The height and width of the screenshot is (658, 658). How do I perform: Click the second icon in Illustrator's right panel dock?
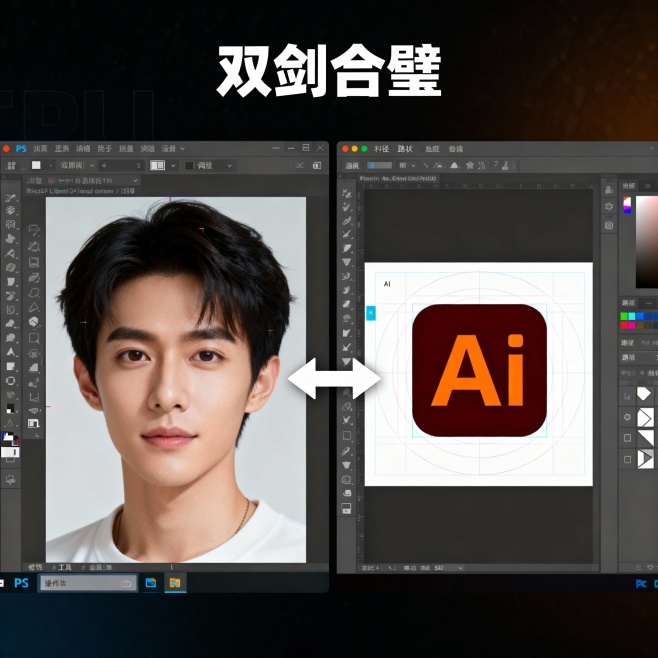608,206
